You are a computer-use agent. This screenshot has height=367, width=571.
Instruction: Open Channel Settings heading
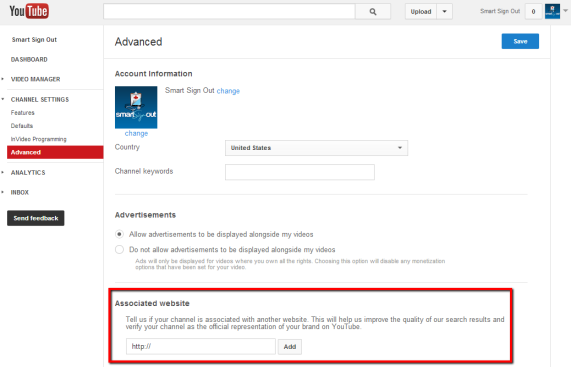40,99
